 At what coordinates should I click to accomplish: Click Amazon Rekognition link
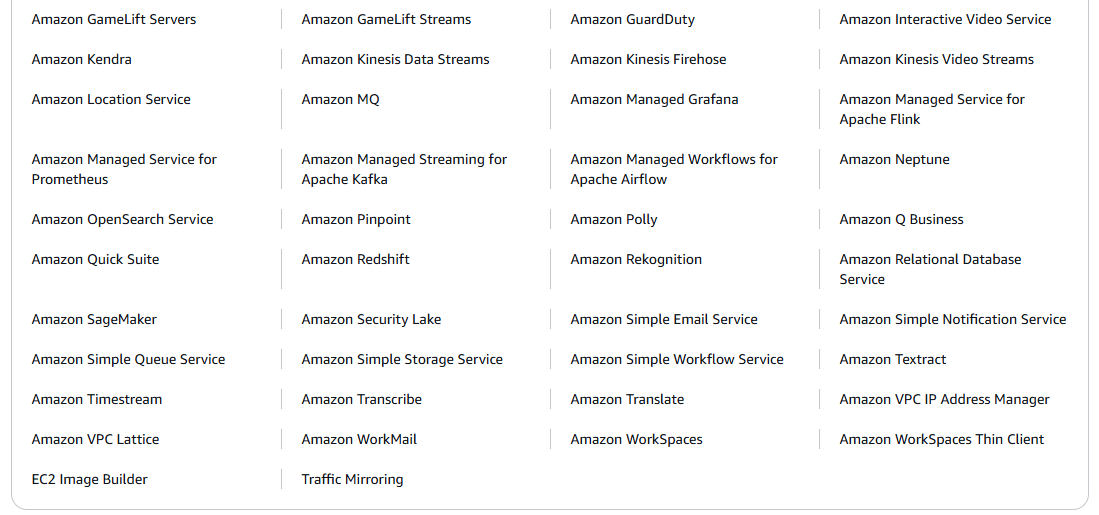click(636, 259)
